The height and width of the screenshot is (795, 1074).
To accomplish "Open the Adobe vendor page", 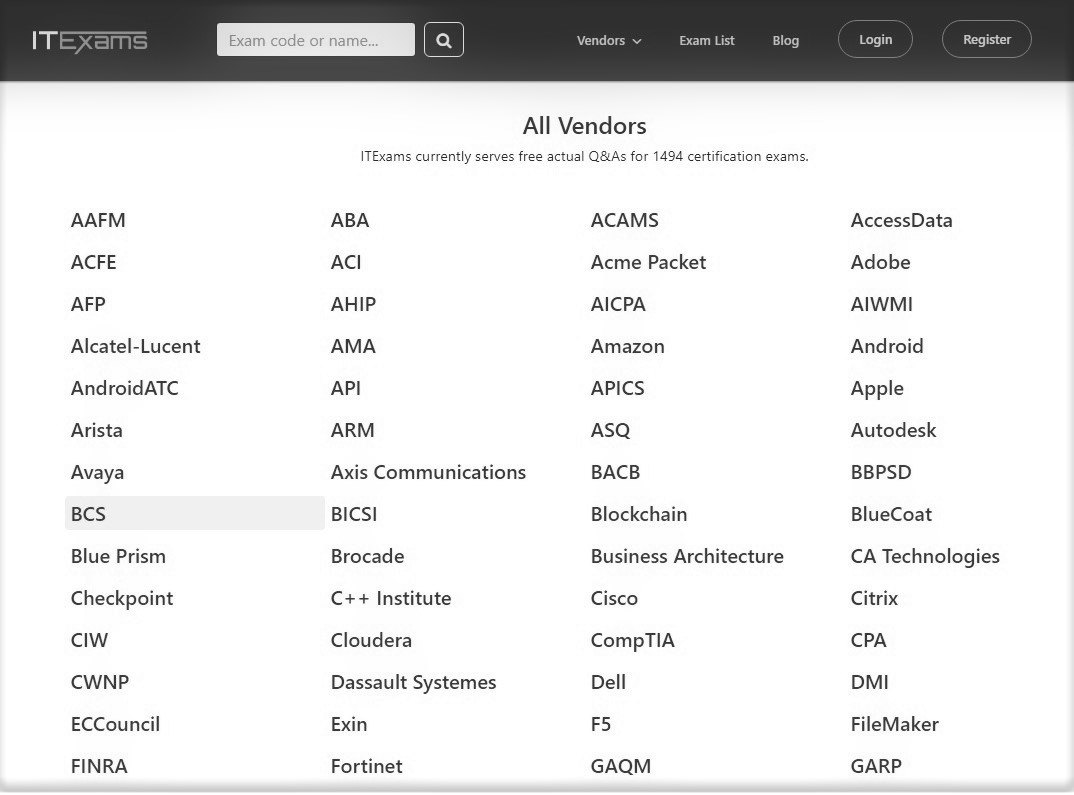I will tap(880, 262).
